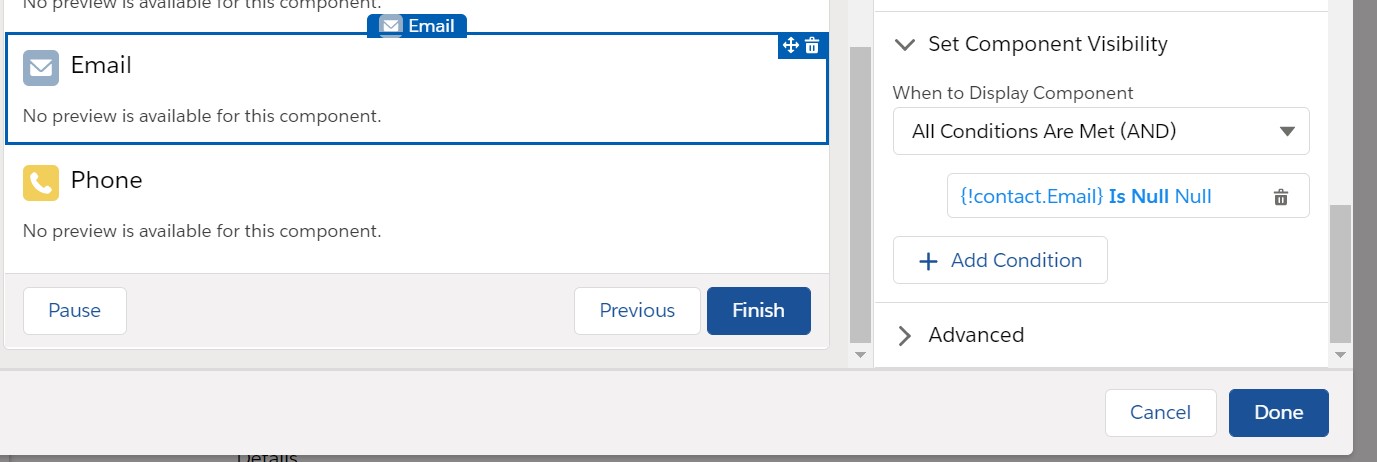This screenshot has height=462, width=1377.
Task: Click the Previous button
Action: pos(637,311)
